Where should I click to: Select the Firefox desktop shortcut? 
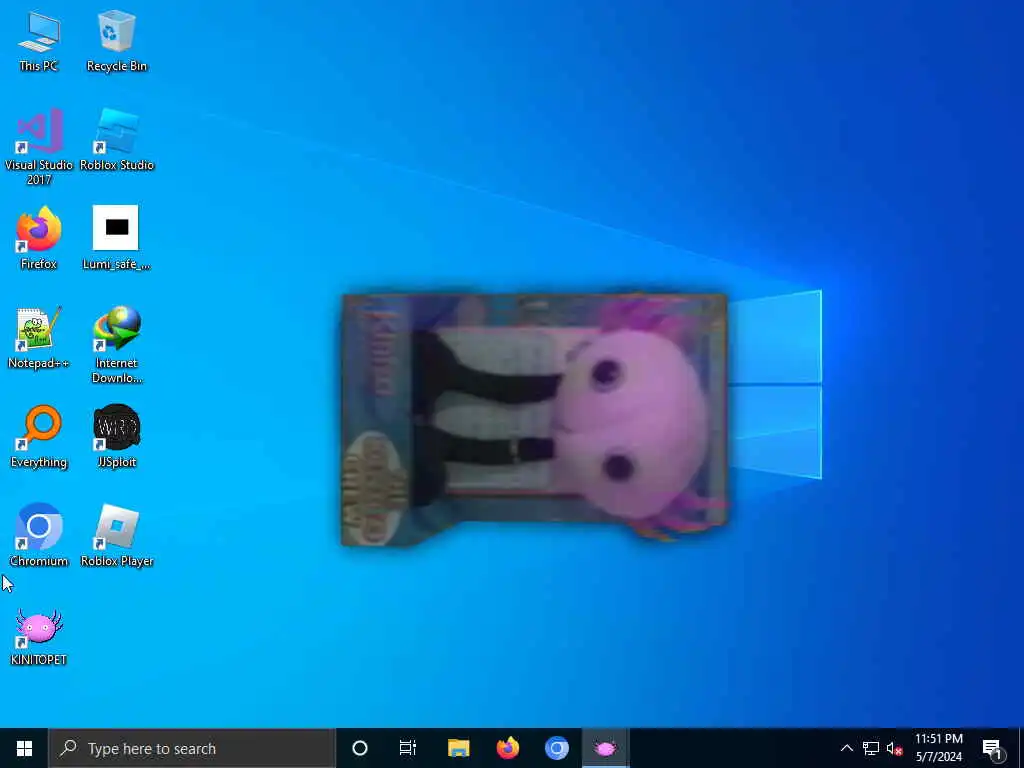[x=39, y=238]
